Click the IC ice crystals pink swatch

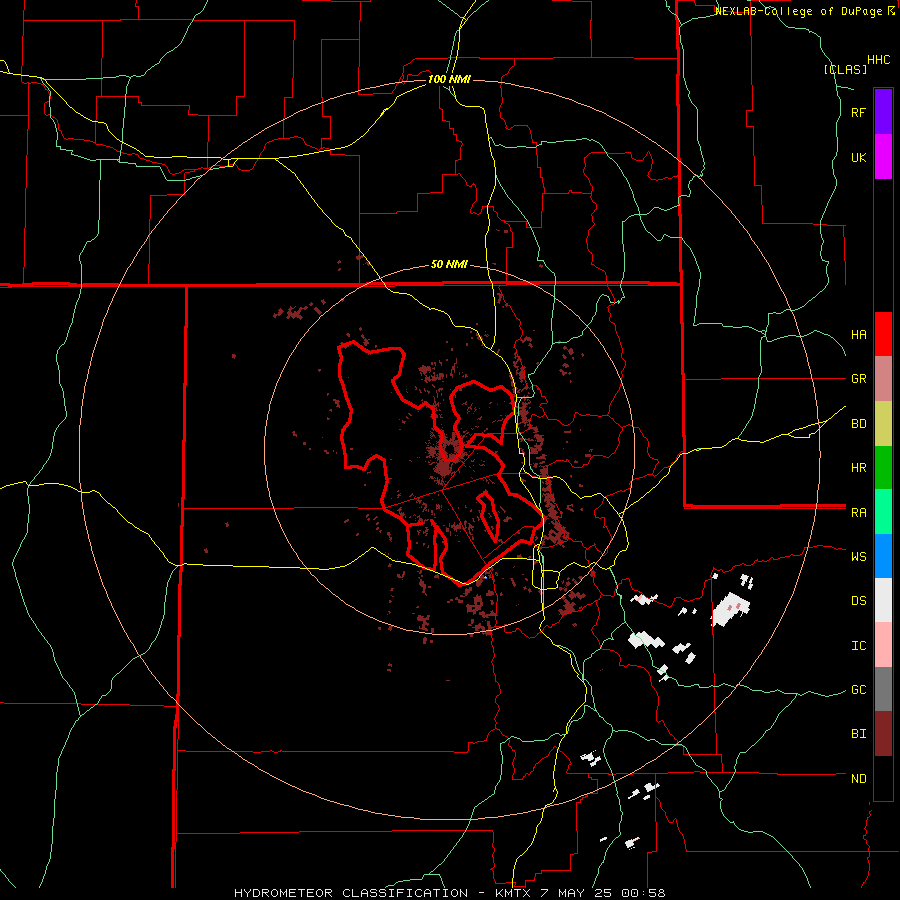pos(883,645)
